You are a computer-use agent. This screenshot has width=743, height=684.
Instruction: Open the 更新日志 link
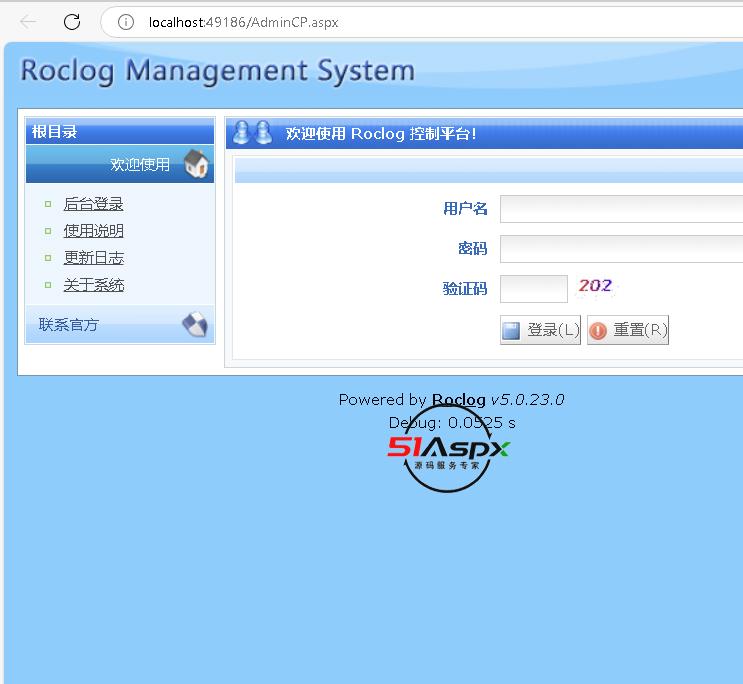tap(94, 258)
